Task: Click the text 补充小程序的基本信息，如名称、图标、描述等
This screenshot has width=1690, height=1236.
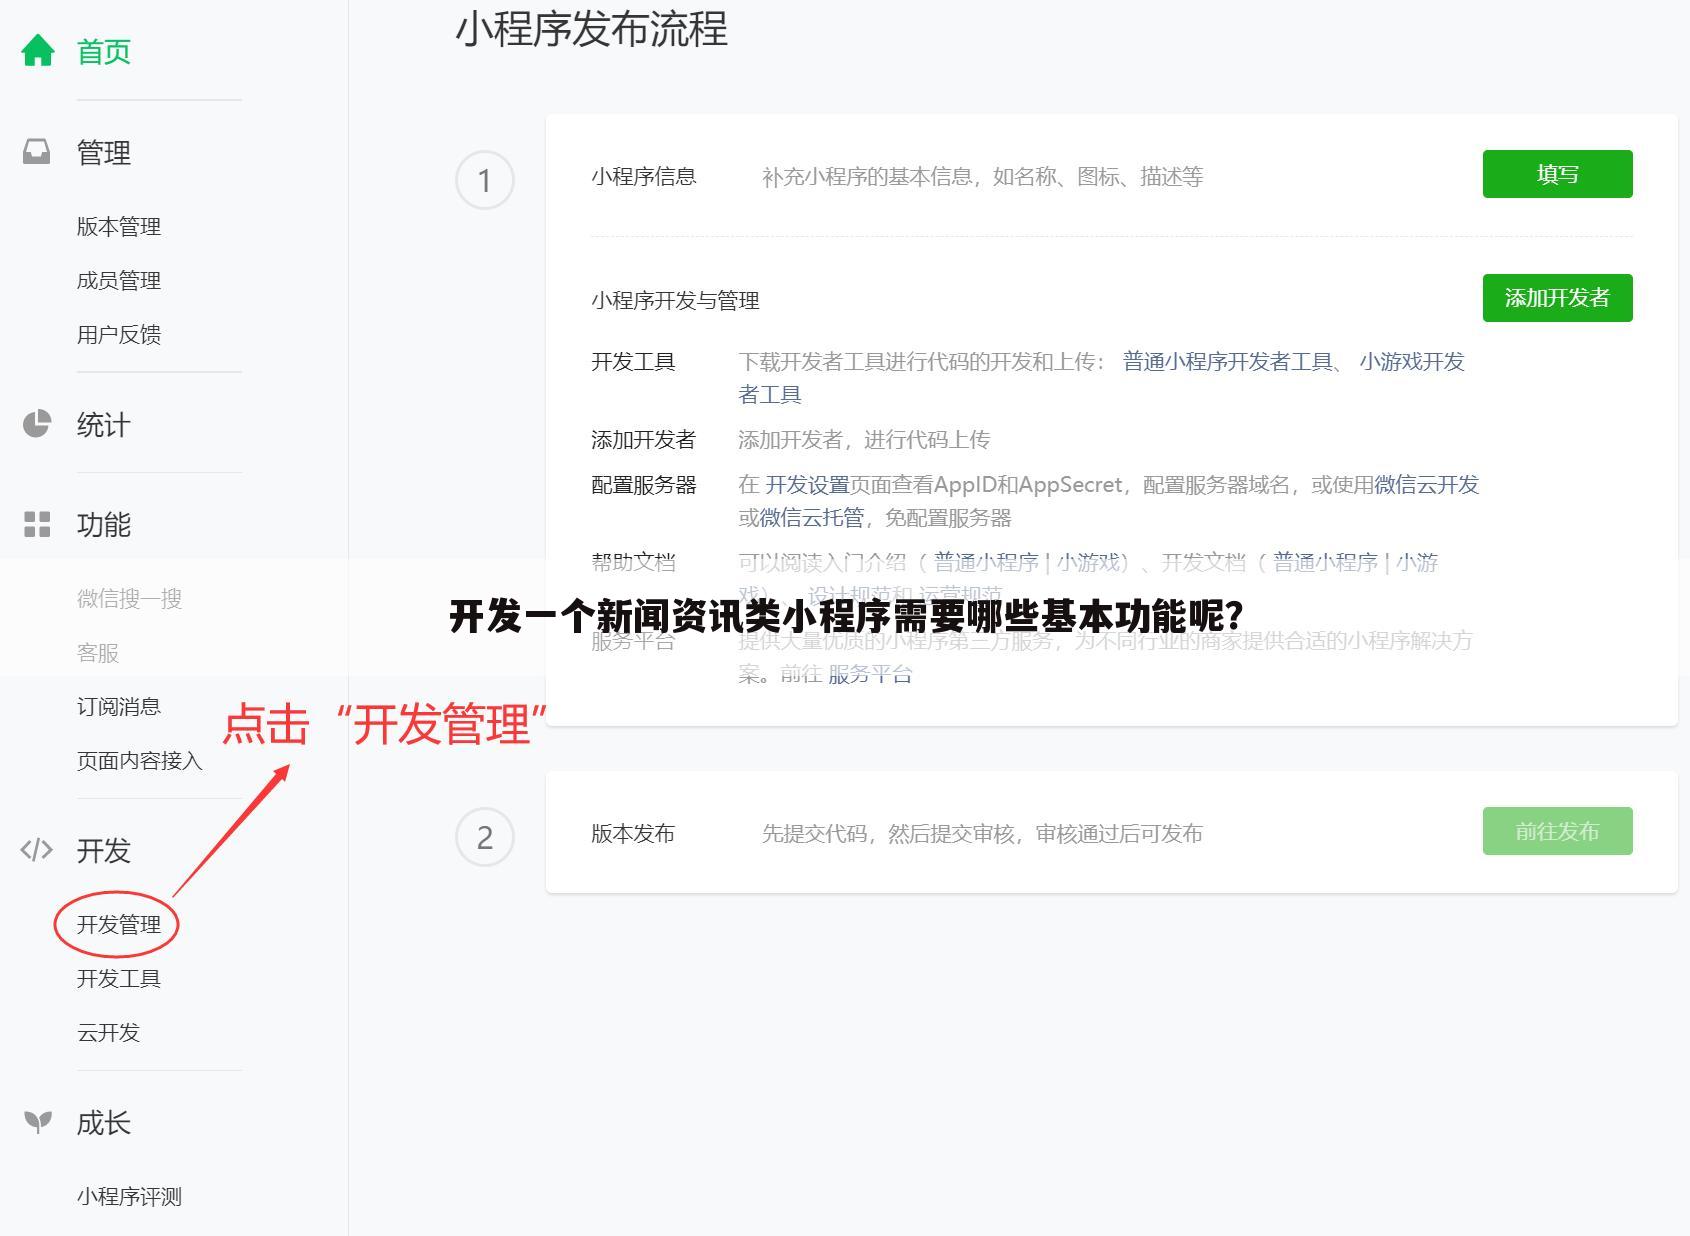Action: point(982,177)
